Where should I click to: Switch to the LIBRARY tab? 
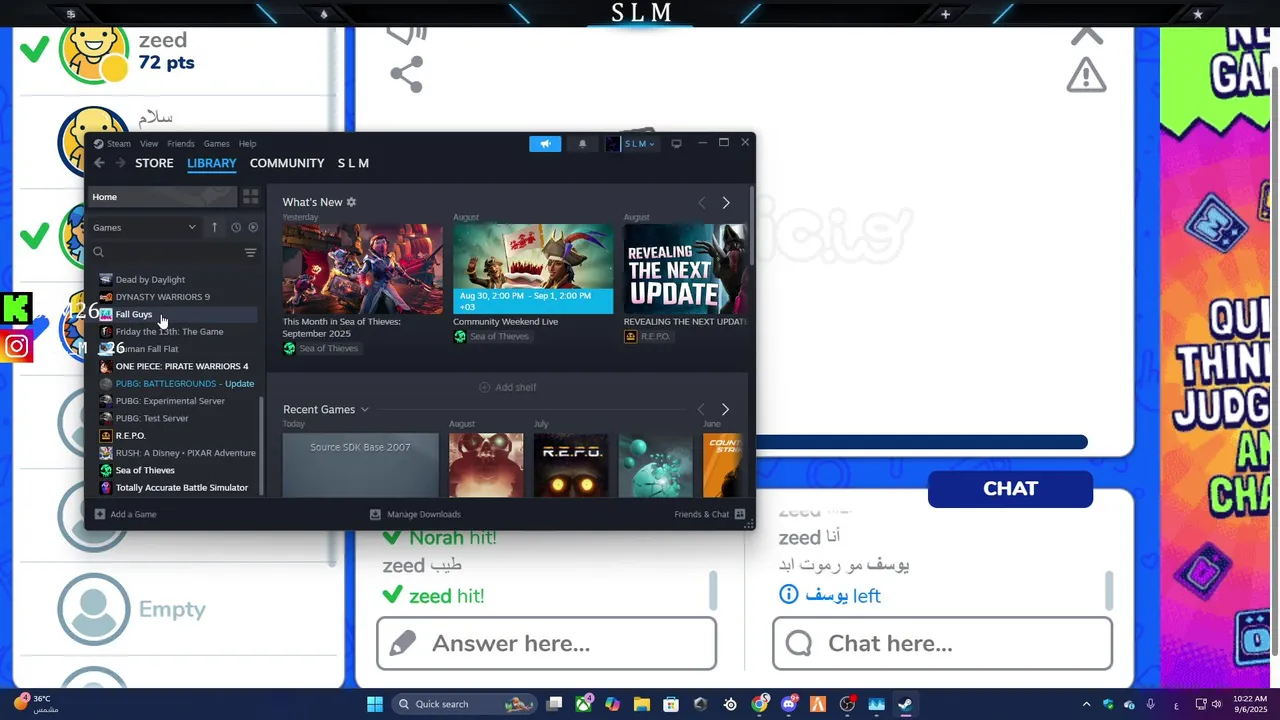click(x=212, y=163)
